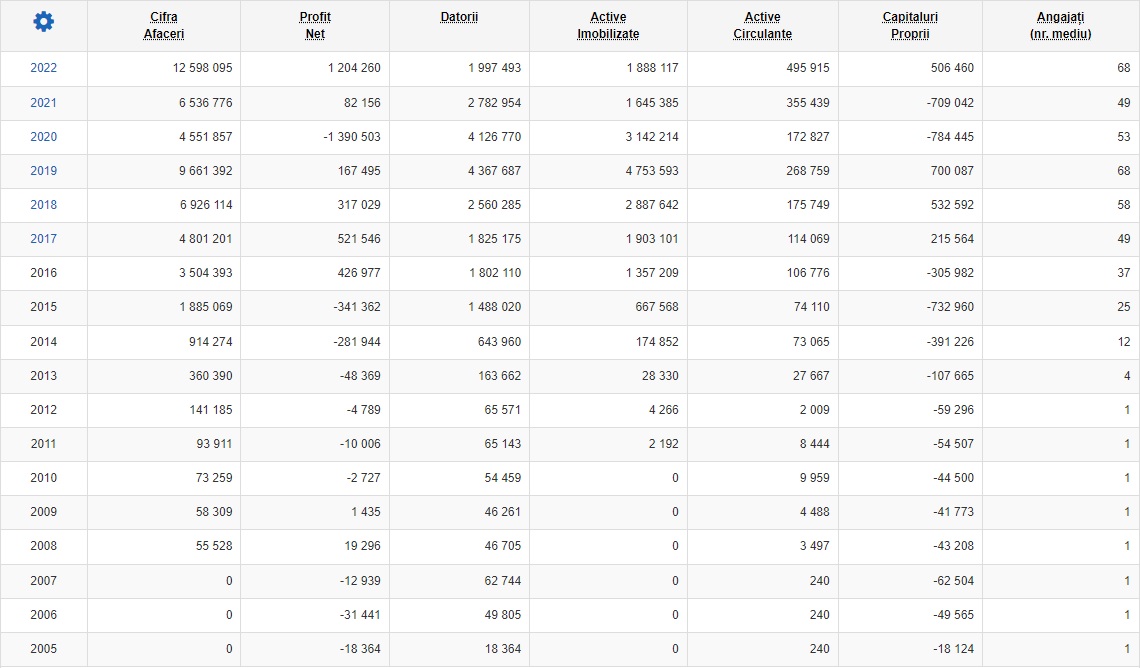Click the 2014 year cell
The width and height of the screenshot is (1140, 668).
(44, 342)
